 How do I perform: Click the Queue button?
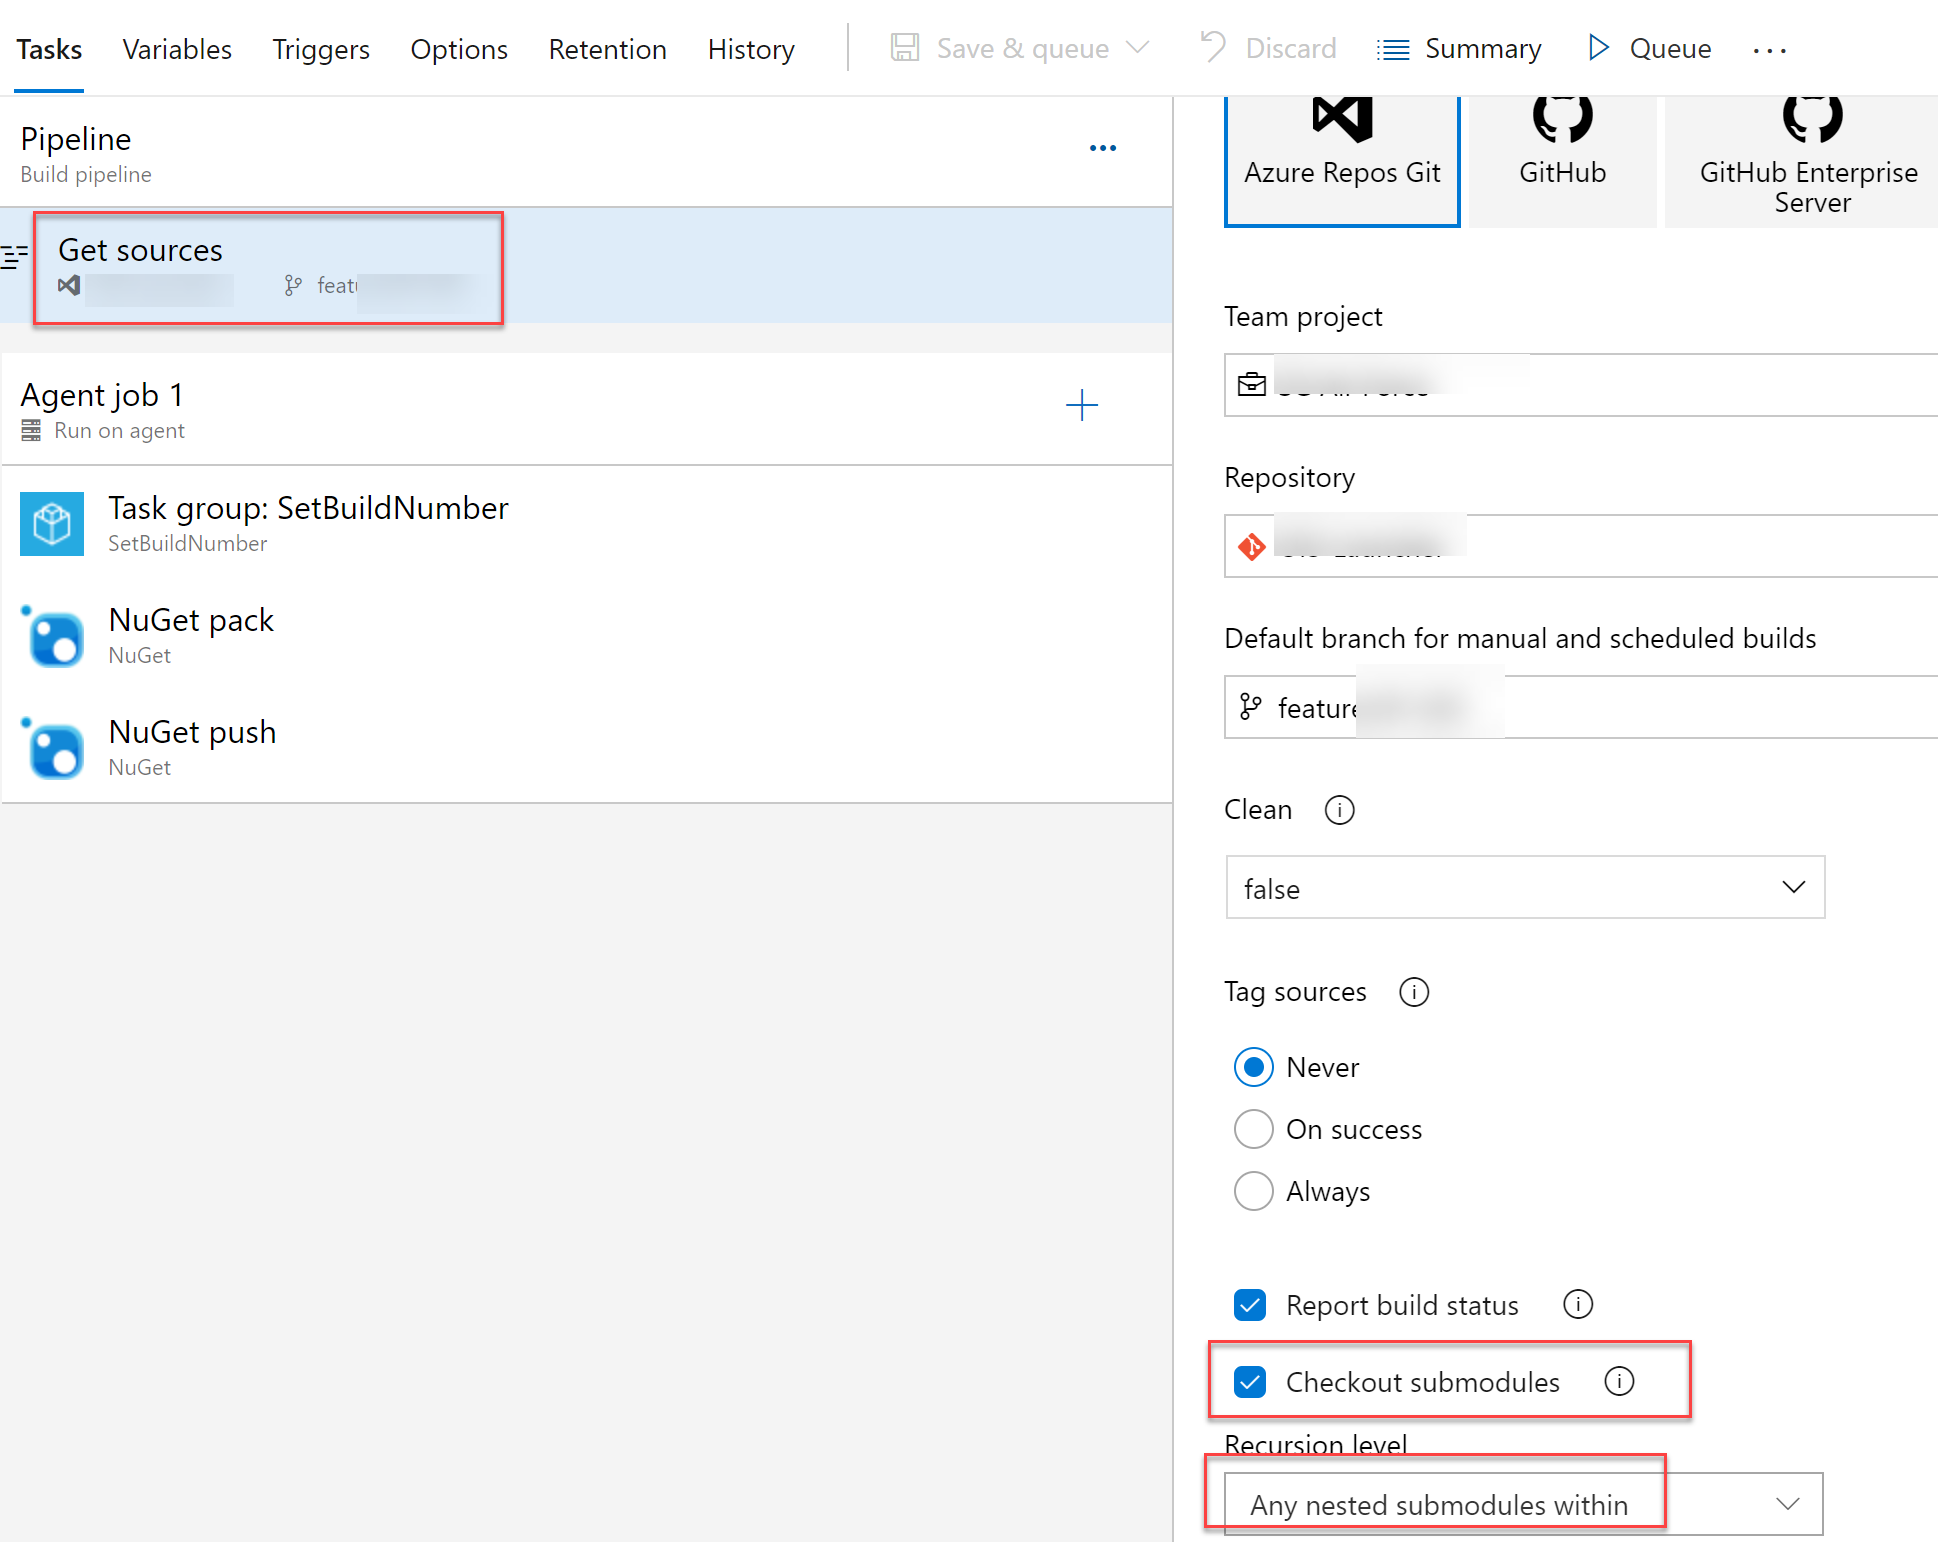click(x=1650, y=48)
